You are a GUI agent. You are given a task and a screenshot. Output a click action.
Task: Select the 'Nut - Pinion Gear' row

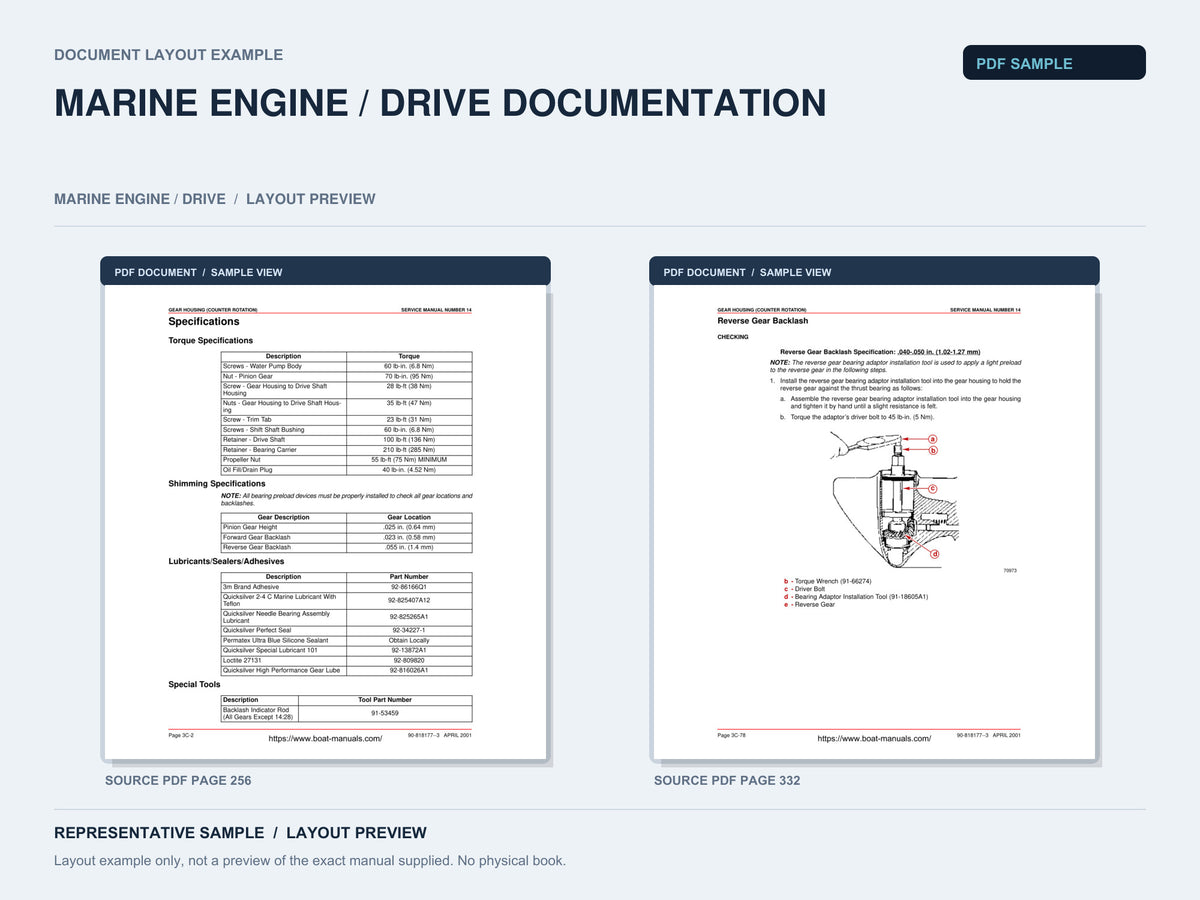click(346, 376)
